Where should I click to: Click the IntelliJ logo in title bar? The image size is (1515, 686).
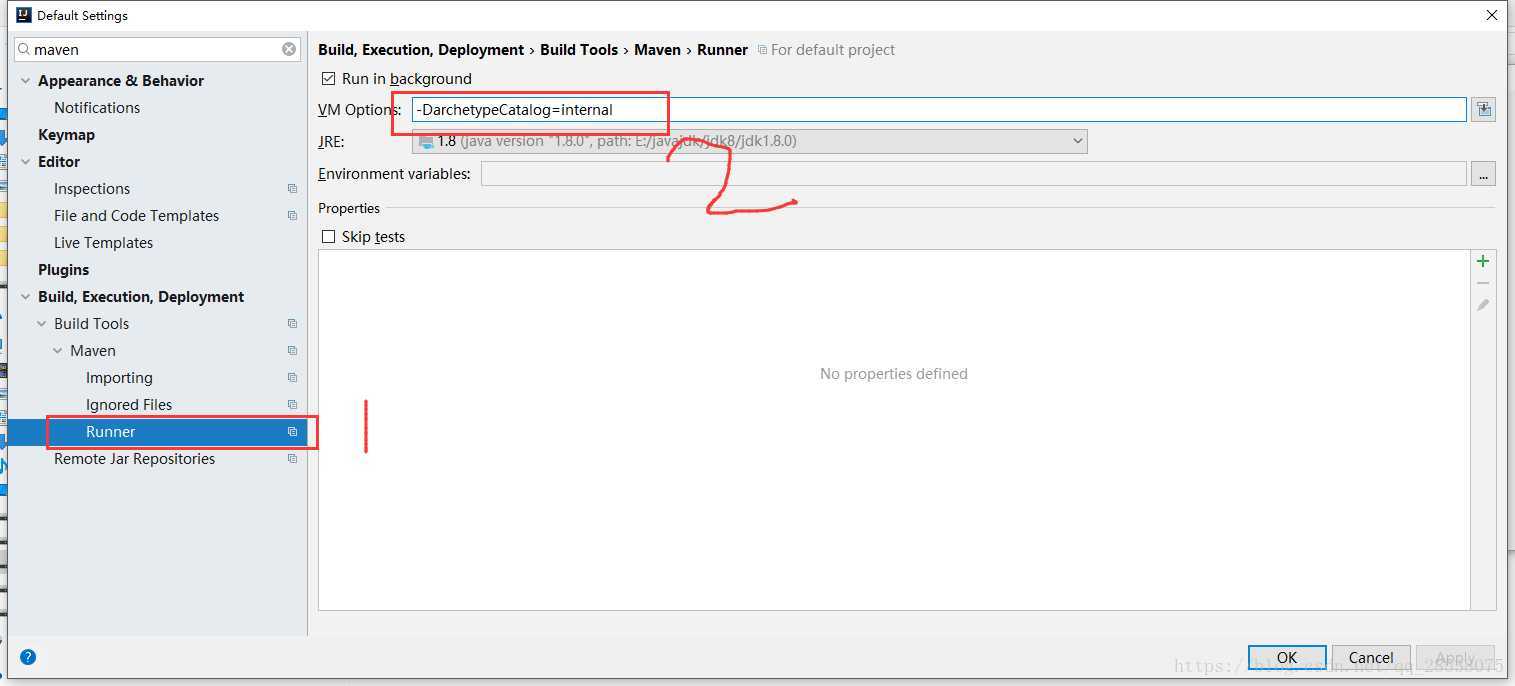(x=24, y=15)
